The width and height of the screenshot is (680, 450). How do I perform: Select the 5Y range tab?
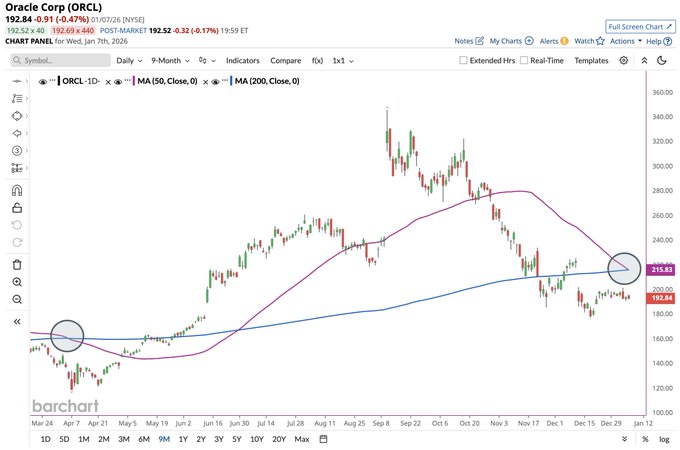[x=236, y=439]
